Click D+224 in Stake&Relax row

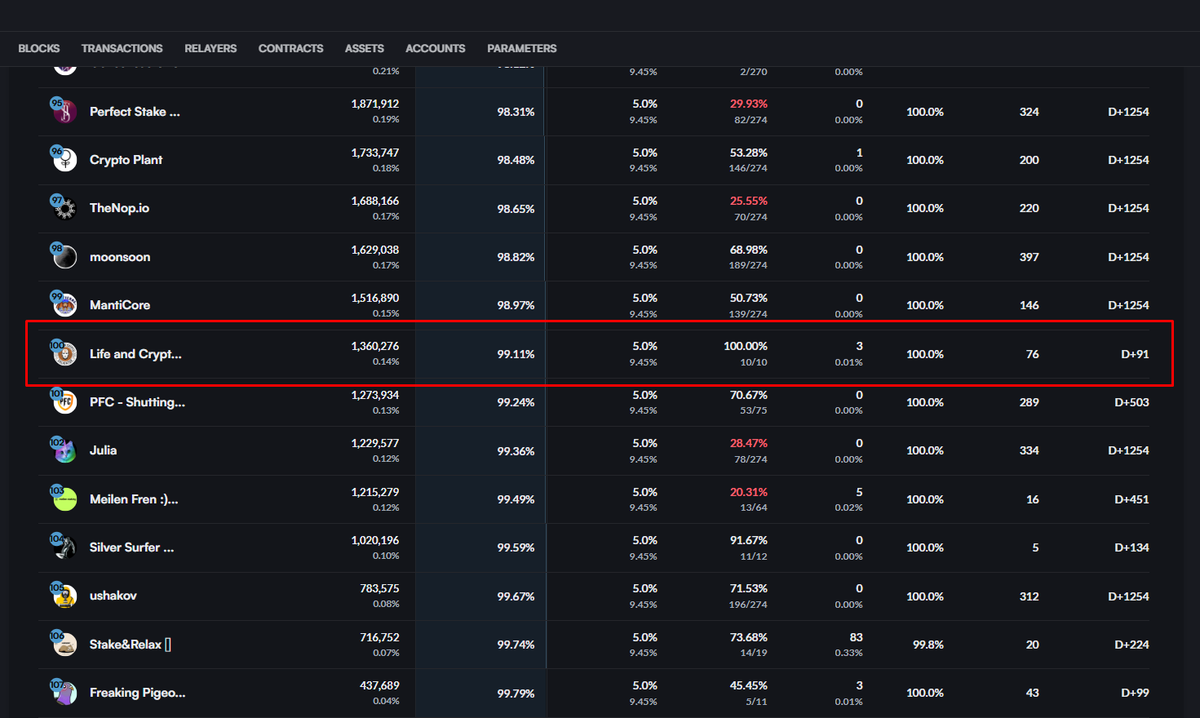click(x=1132, y=645)
